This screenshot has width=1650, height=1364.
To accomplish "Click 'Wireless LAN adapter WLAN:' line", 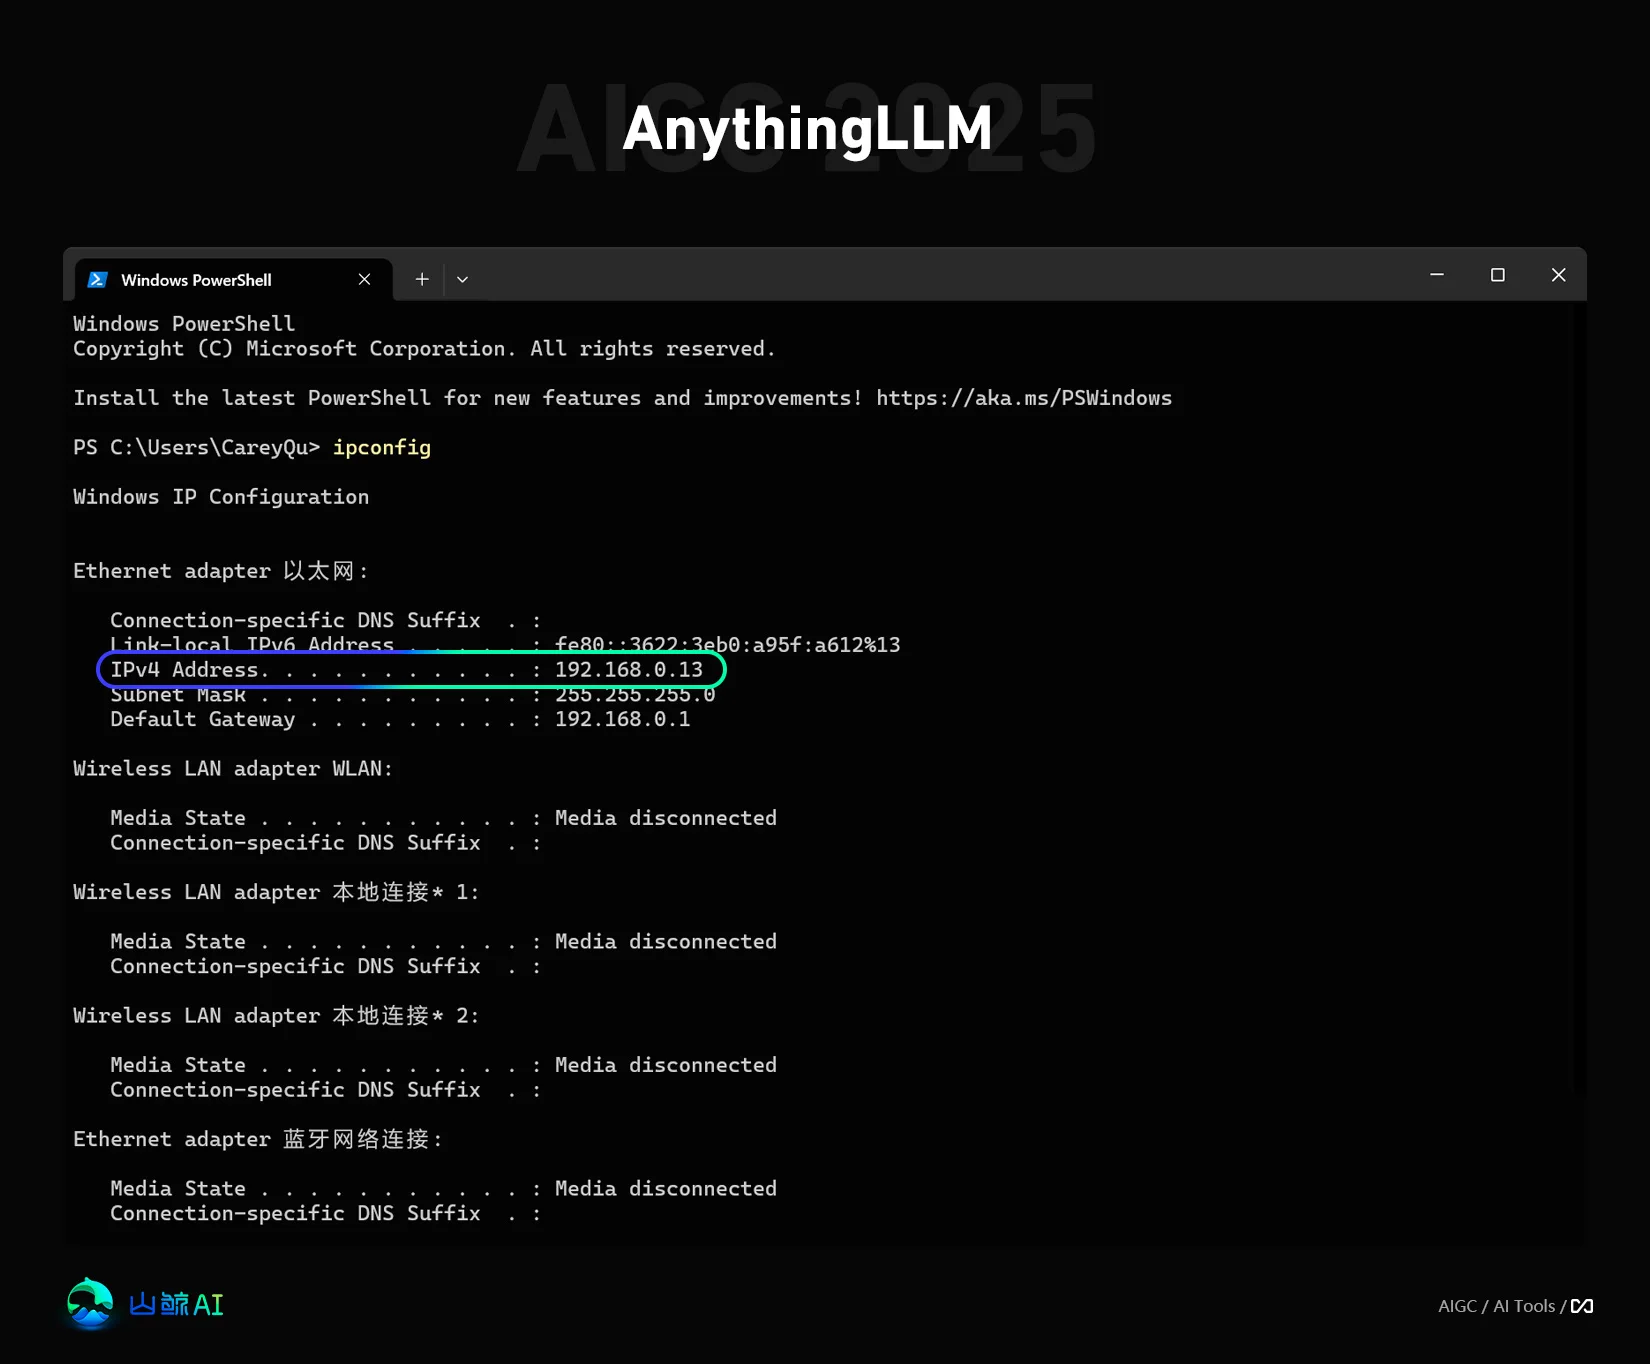I will 233,769.
